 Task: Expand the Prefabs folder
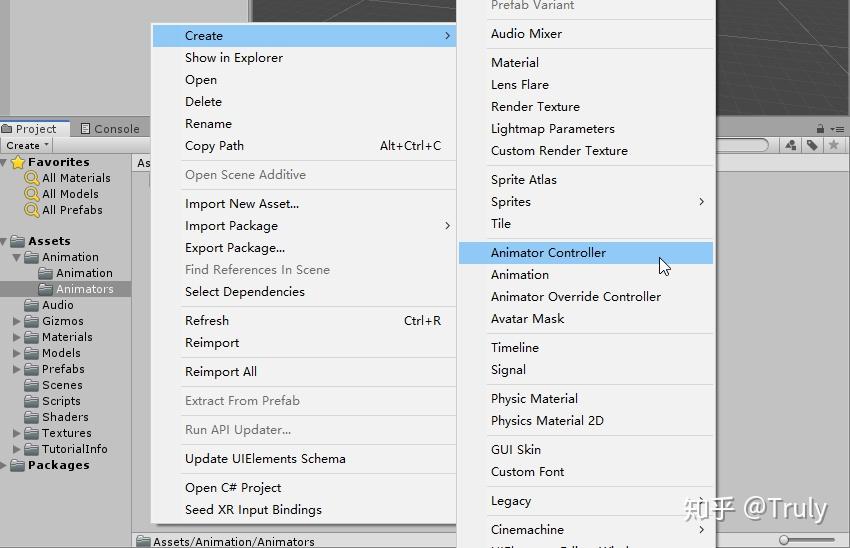17,369
